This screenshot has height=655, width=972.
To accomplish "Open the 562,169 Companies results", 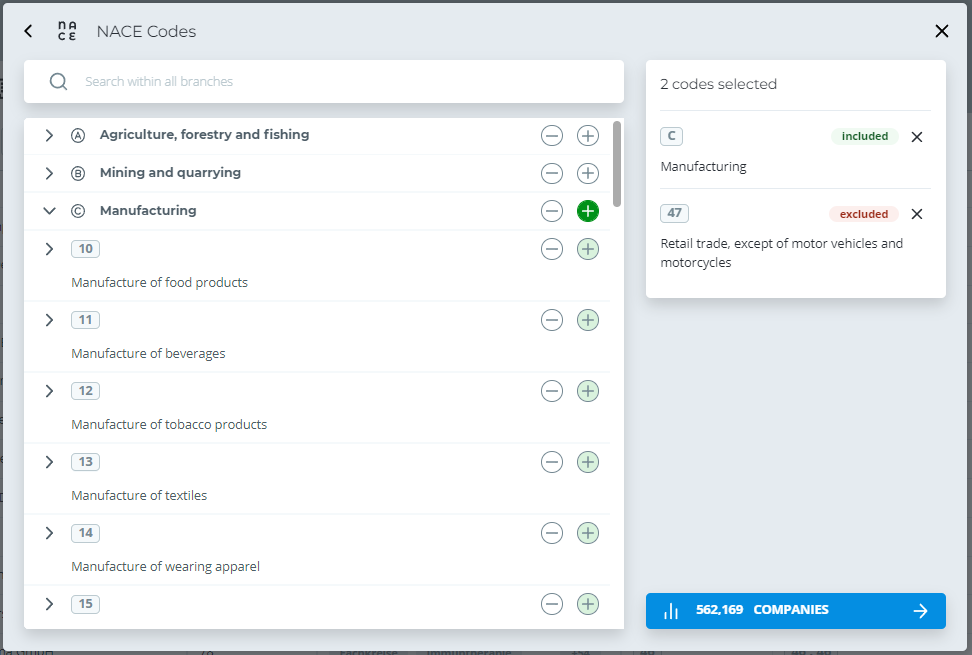I will [795, 611].
